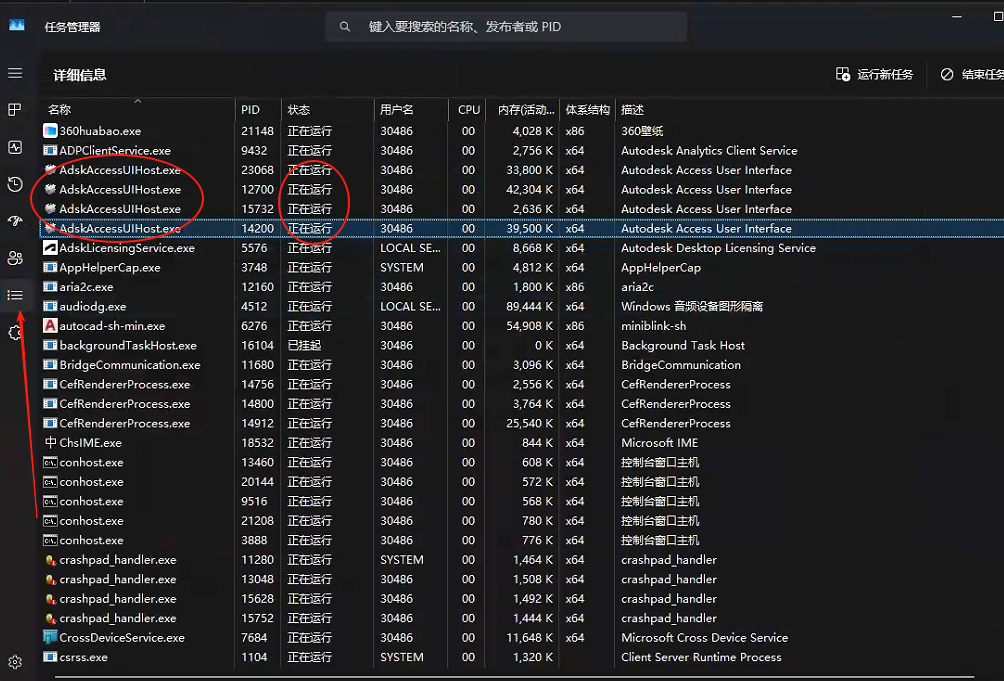Click the audiodg.exe process icon
Image resolution: width=1004 pixels, height=681 pixels.
pyautogui.click(x=50, y=307)
